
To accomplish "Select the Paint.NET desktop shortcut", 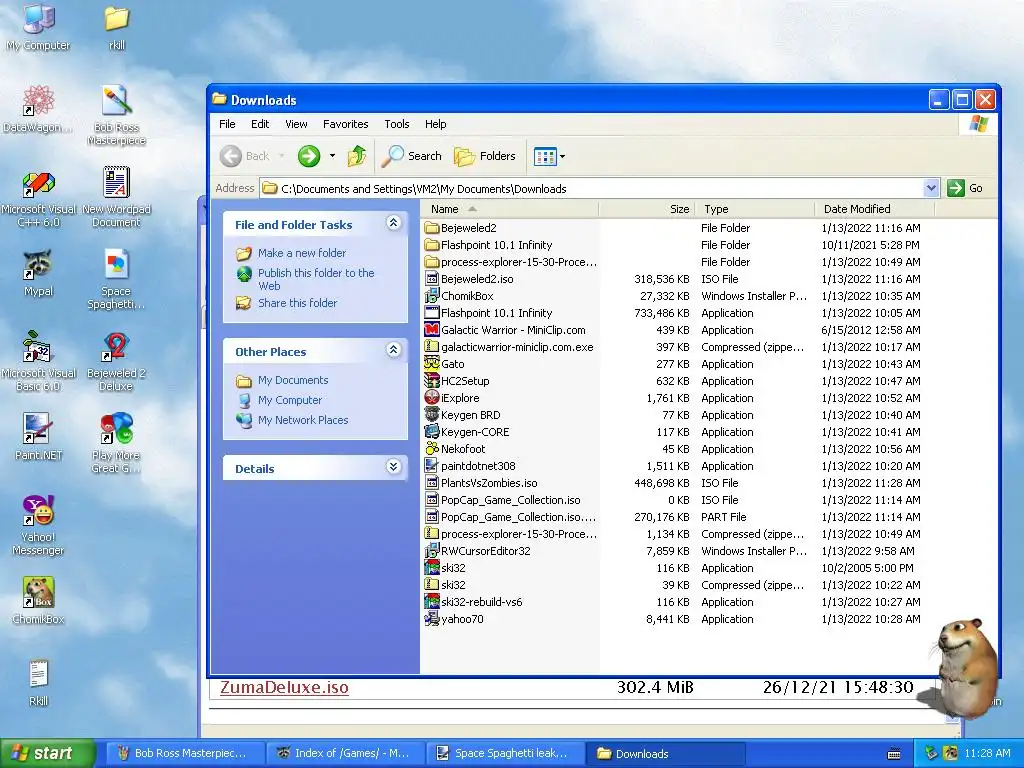I will 39,437.
